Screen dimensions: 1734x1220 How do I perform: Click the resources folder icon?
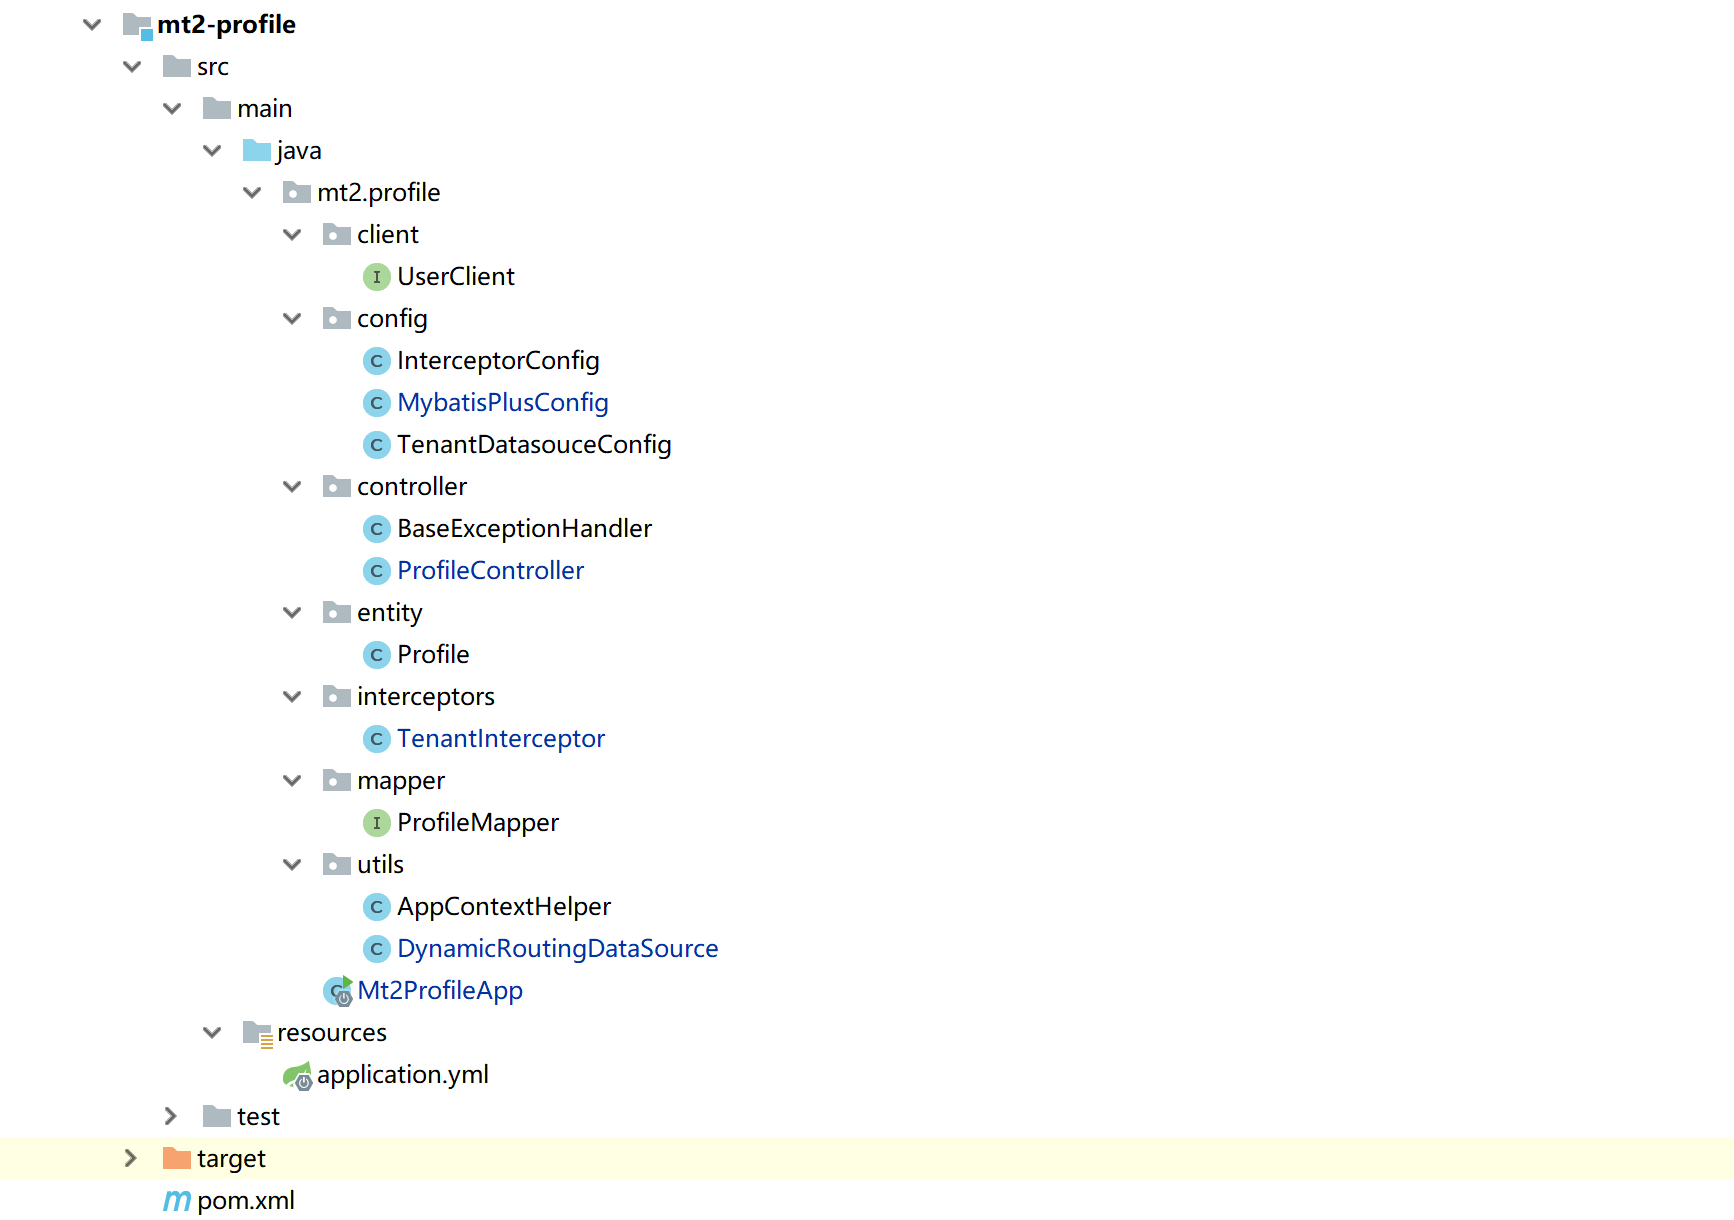(258, 1033)
